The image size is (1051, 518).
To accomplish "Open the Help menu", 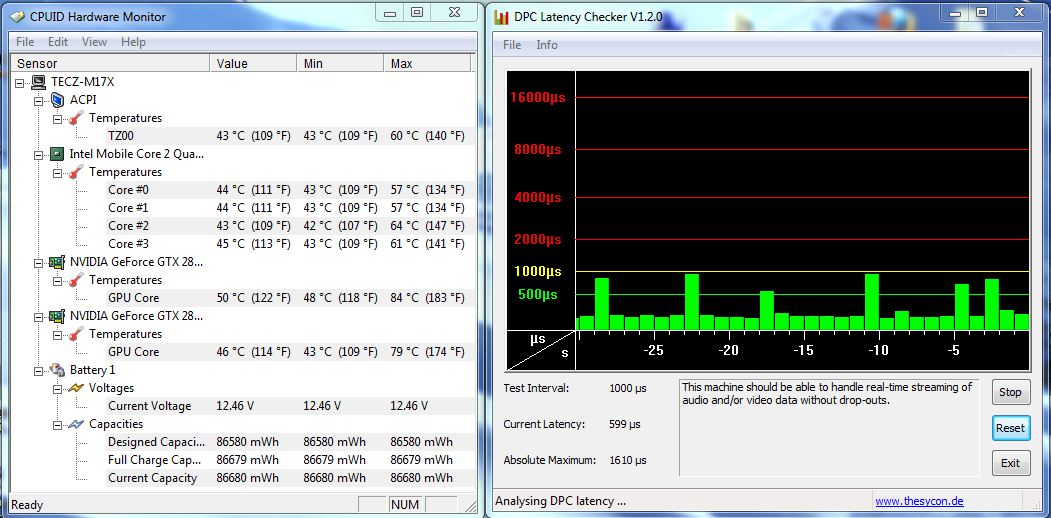I will (x=133, y=42).
